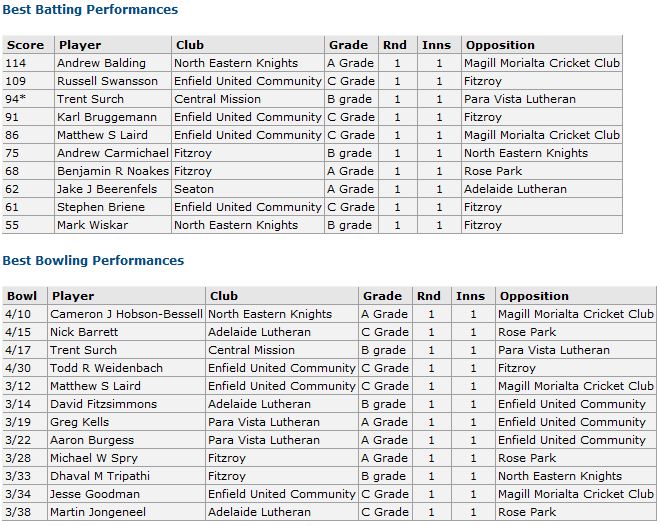Click player name Andrew Balding

[x=101, y=63]
